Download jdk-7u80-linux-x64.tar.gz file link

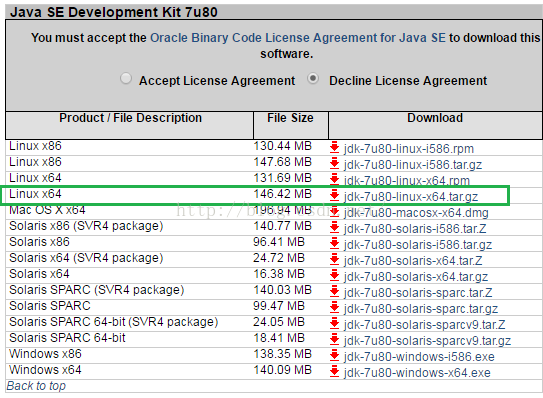[x=411, y=197]
